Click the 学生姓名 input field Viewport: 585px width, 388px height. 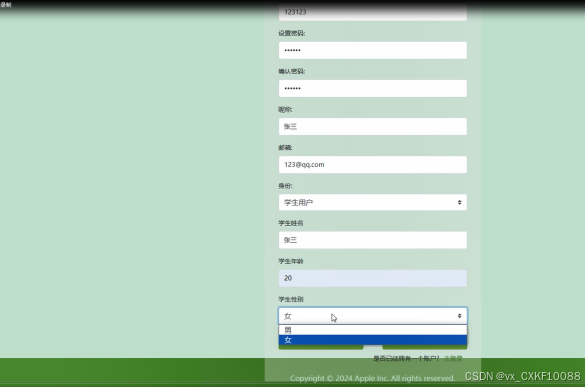[x=372, y=240]
